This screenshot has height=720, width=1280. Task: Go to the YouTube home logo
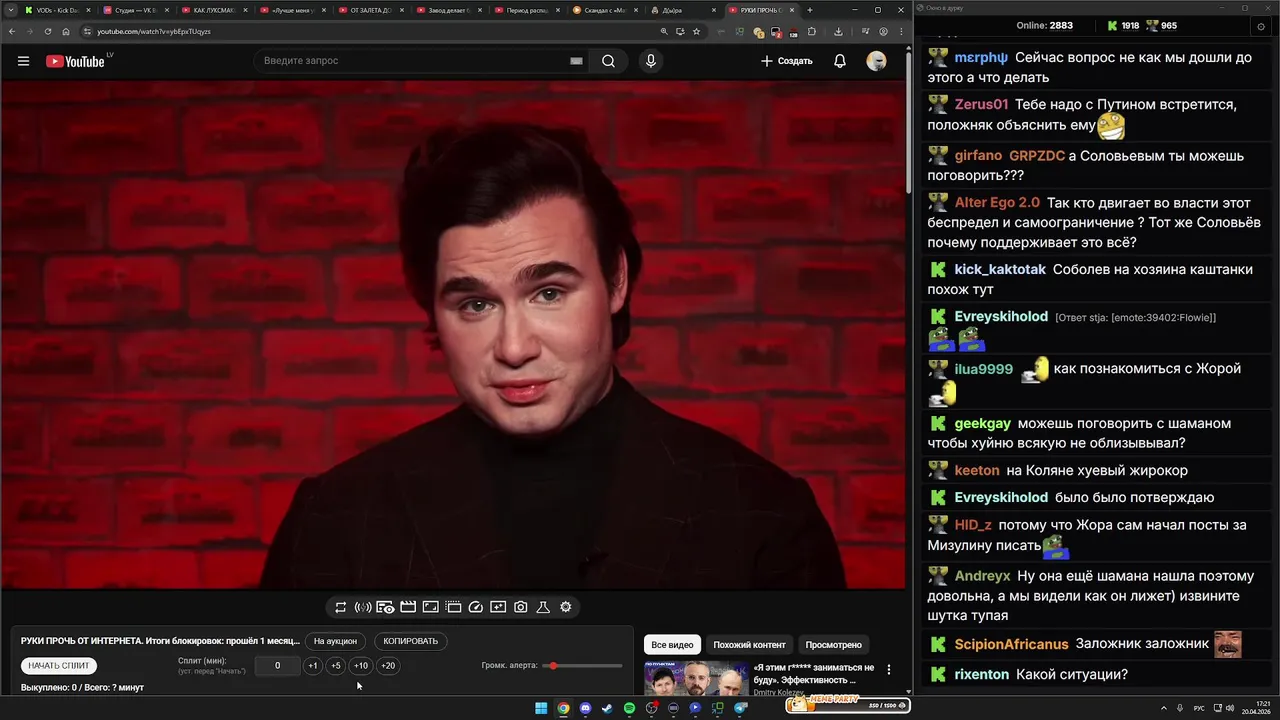point(75,61)
